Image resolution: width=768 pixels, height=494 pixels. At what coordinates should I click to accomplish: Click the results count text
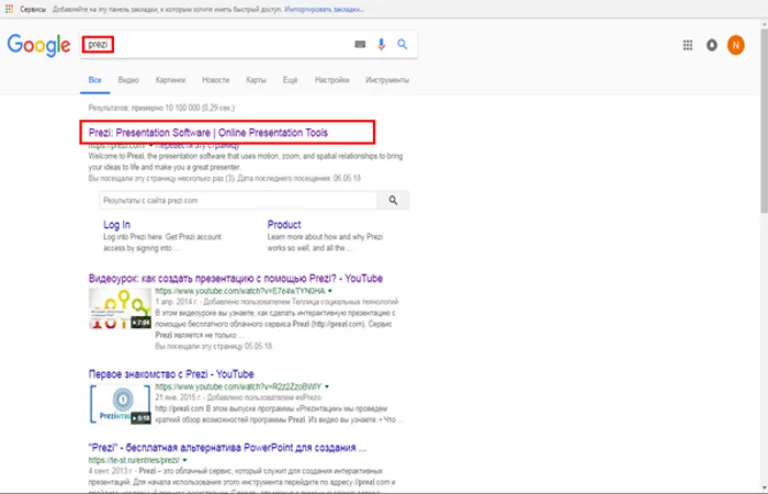(162, 108)
